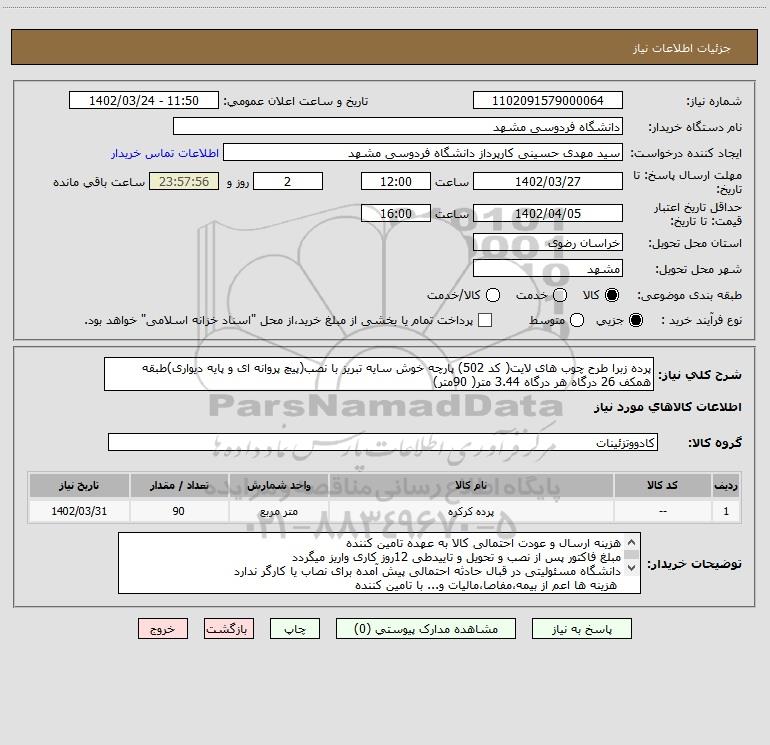Click the پاسخ به نیاز button
The image size is (770, 745).
(581, 629)
